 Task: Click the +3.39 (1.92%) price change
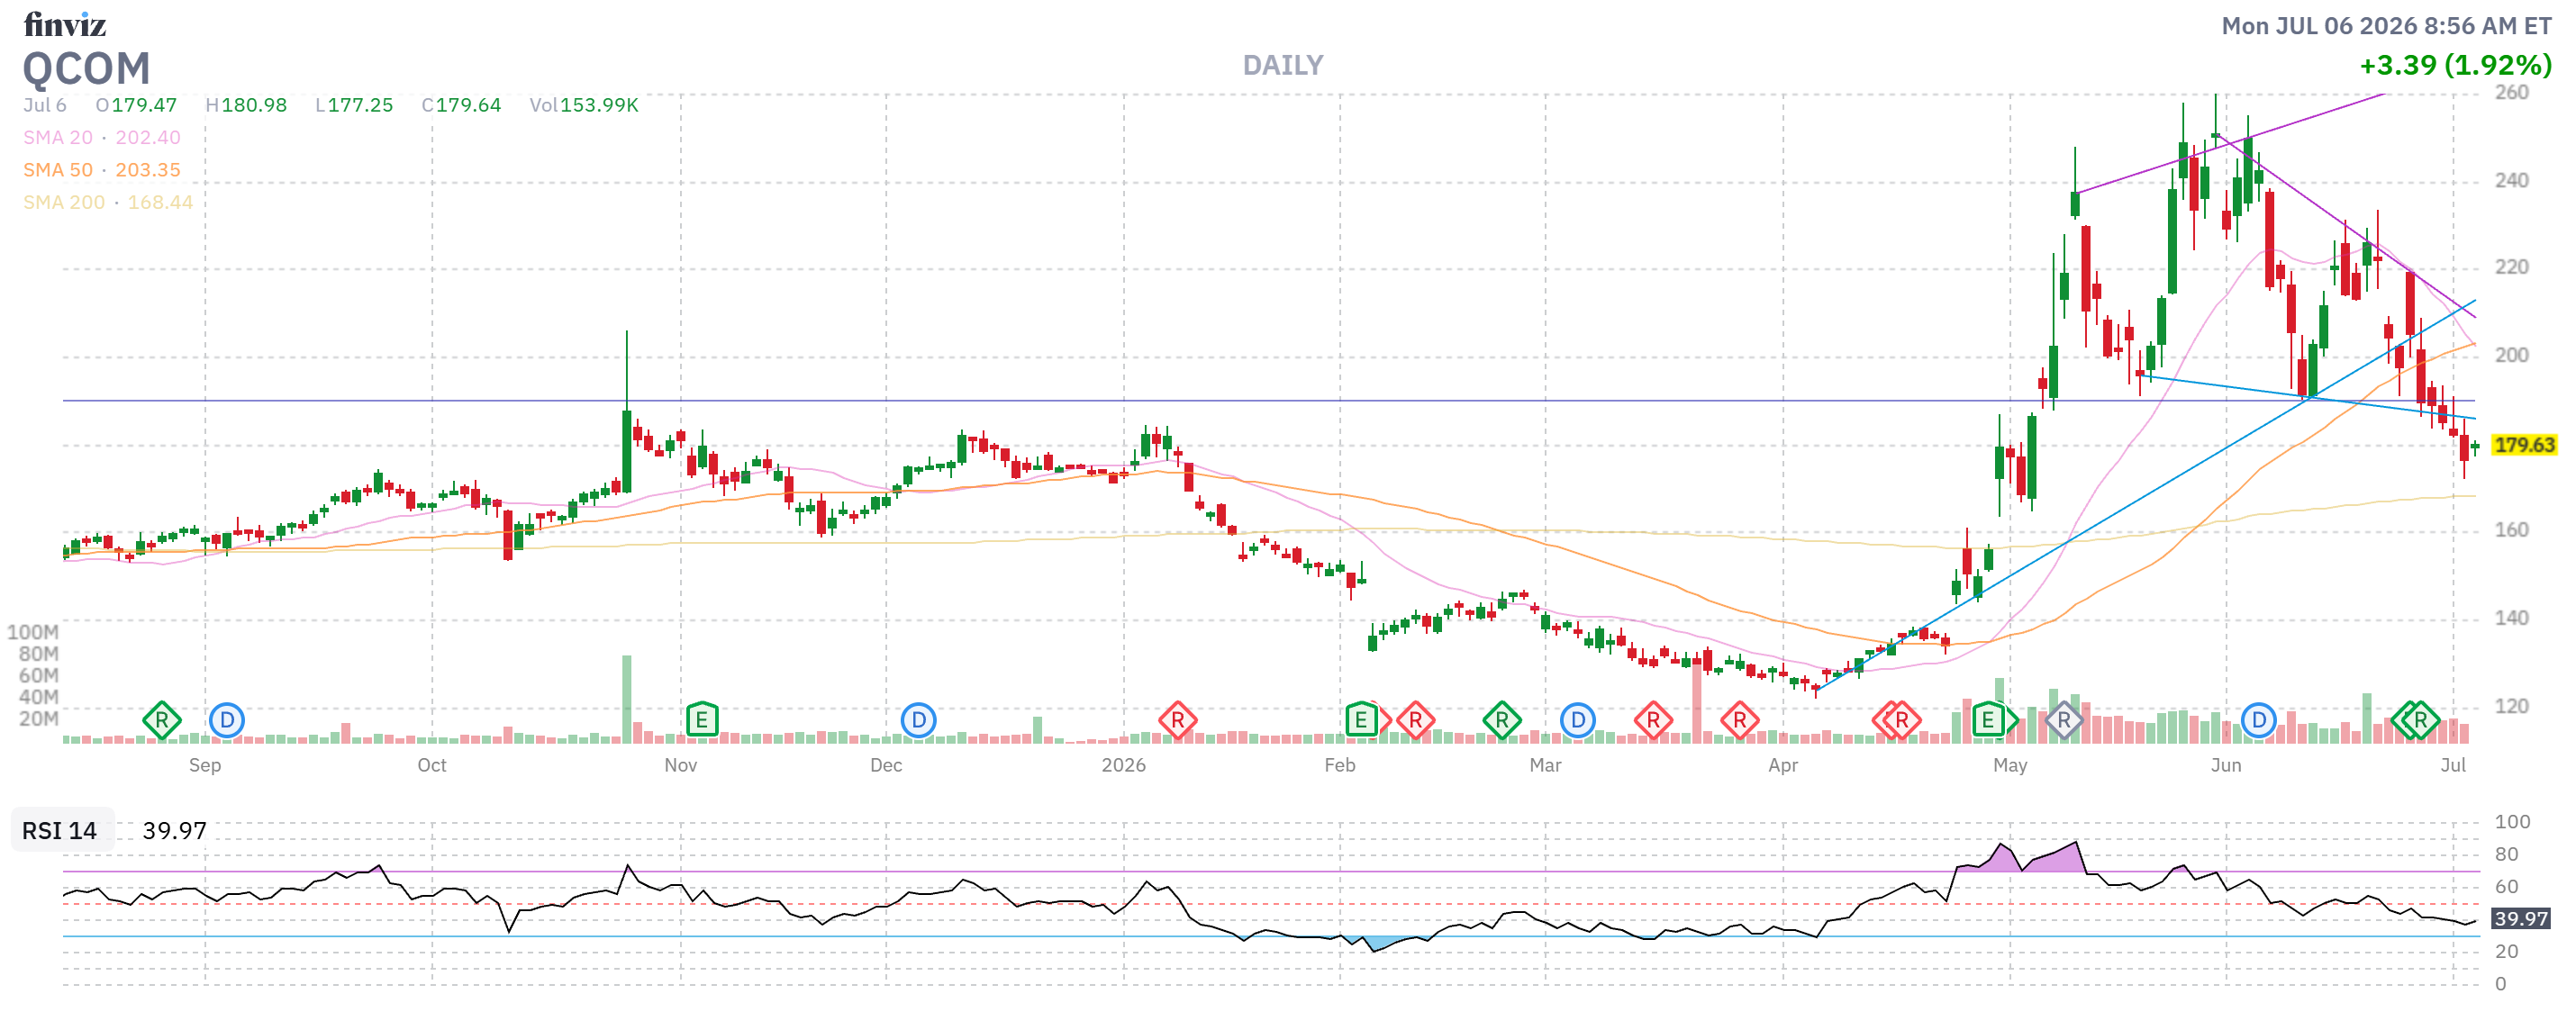click(x=2455, y=66)
